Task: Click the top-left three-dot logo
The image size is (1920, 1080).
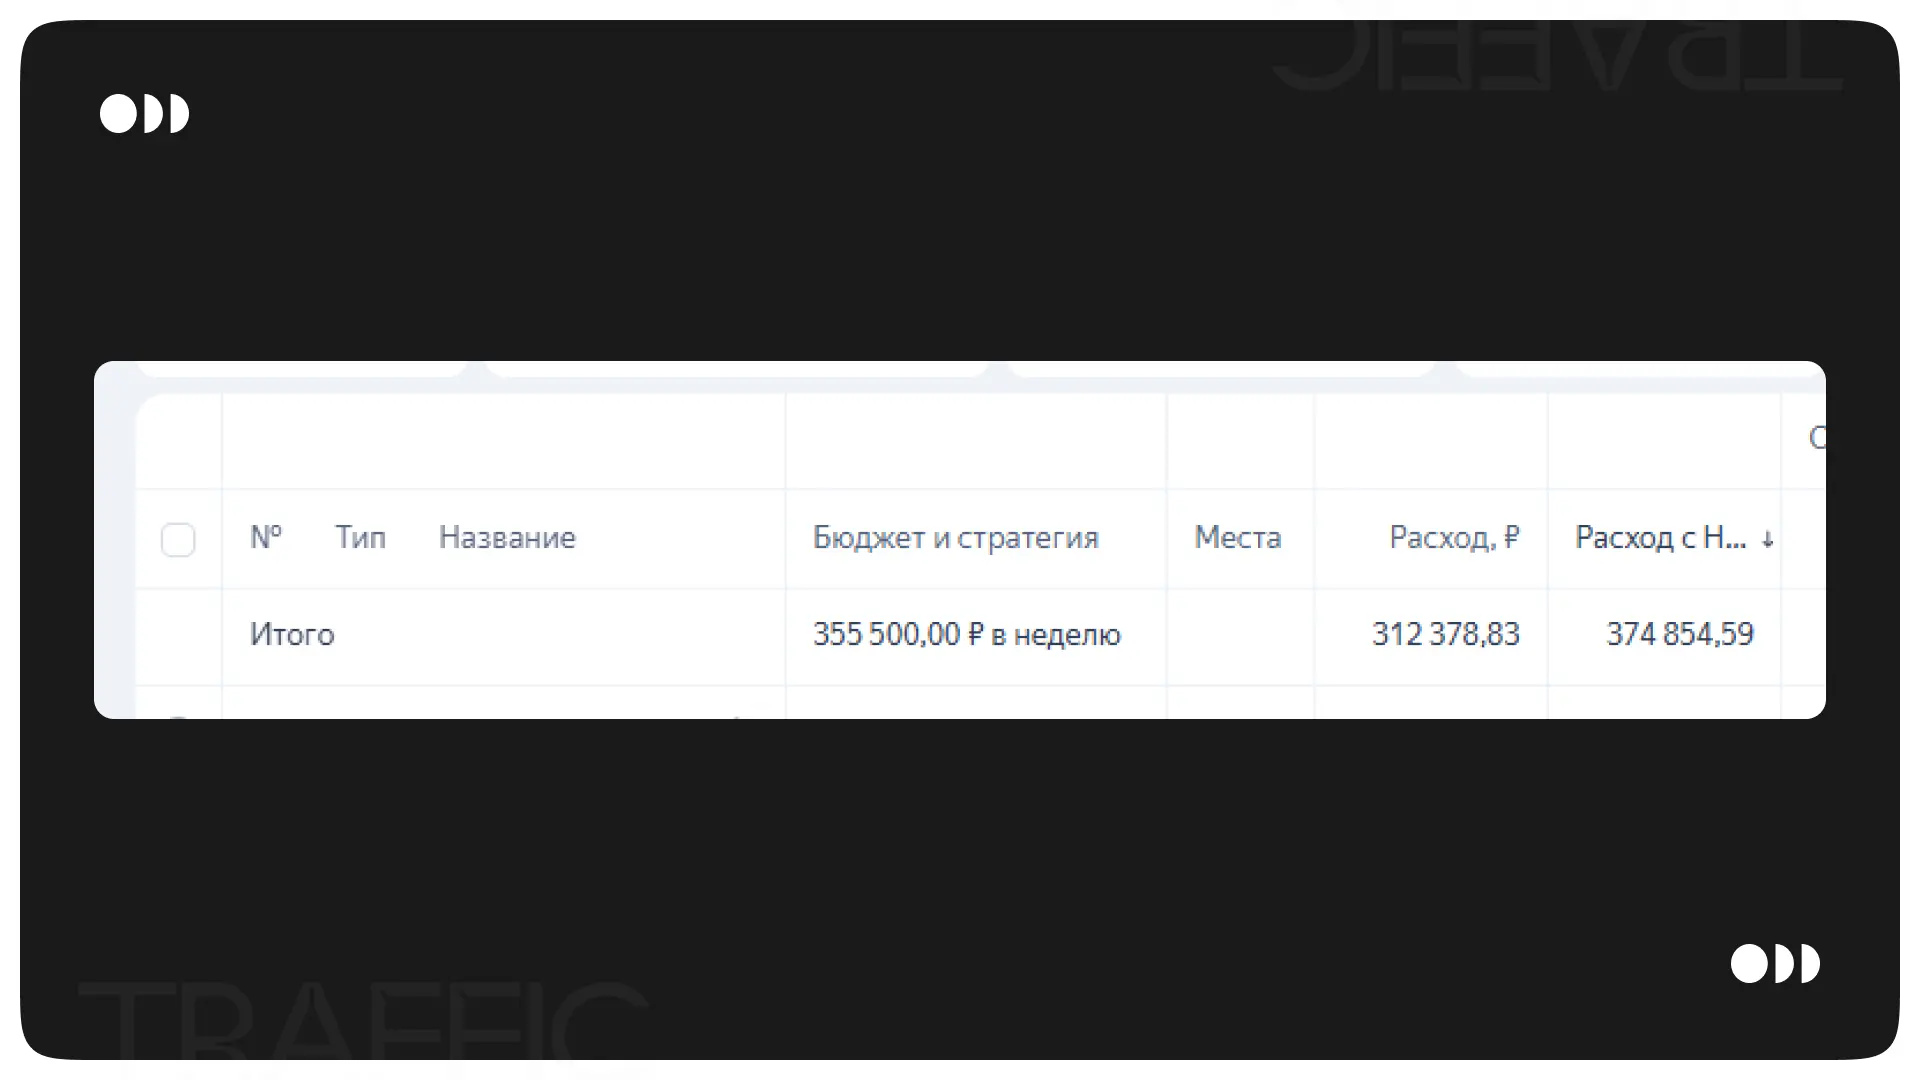Action: tap(145, 114)
